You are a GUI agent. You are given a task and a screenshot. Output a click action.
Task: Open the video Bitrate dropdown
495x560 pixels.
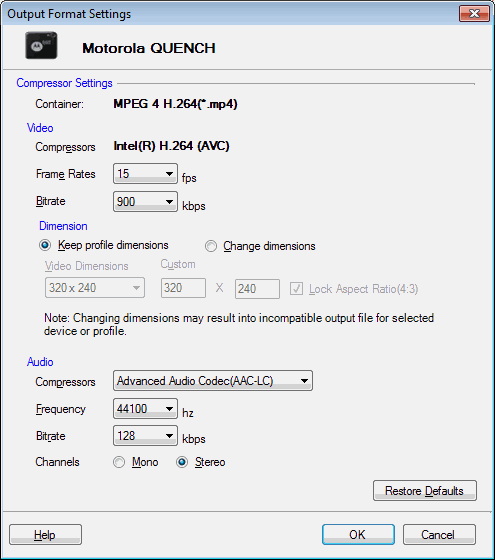coord(145,201)
